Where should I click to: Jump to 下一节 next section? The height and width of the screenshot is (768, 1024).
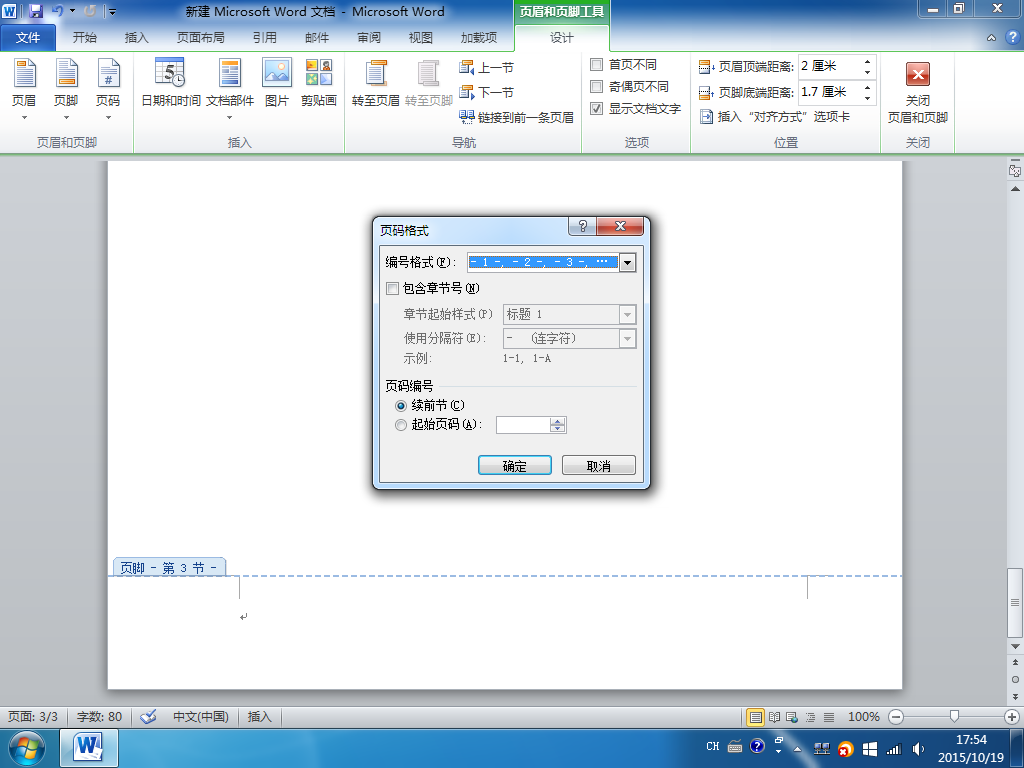[487, 92]
